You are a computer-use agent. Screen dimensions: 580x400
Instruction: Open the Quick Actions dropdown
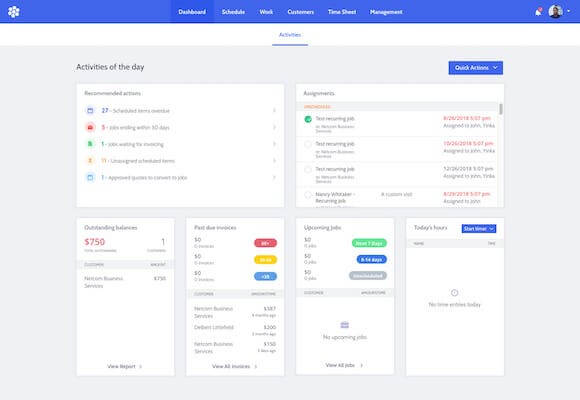coord(476,68)
